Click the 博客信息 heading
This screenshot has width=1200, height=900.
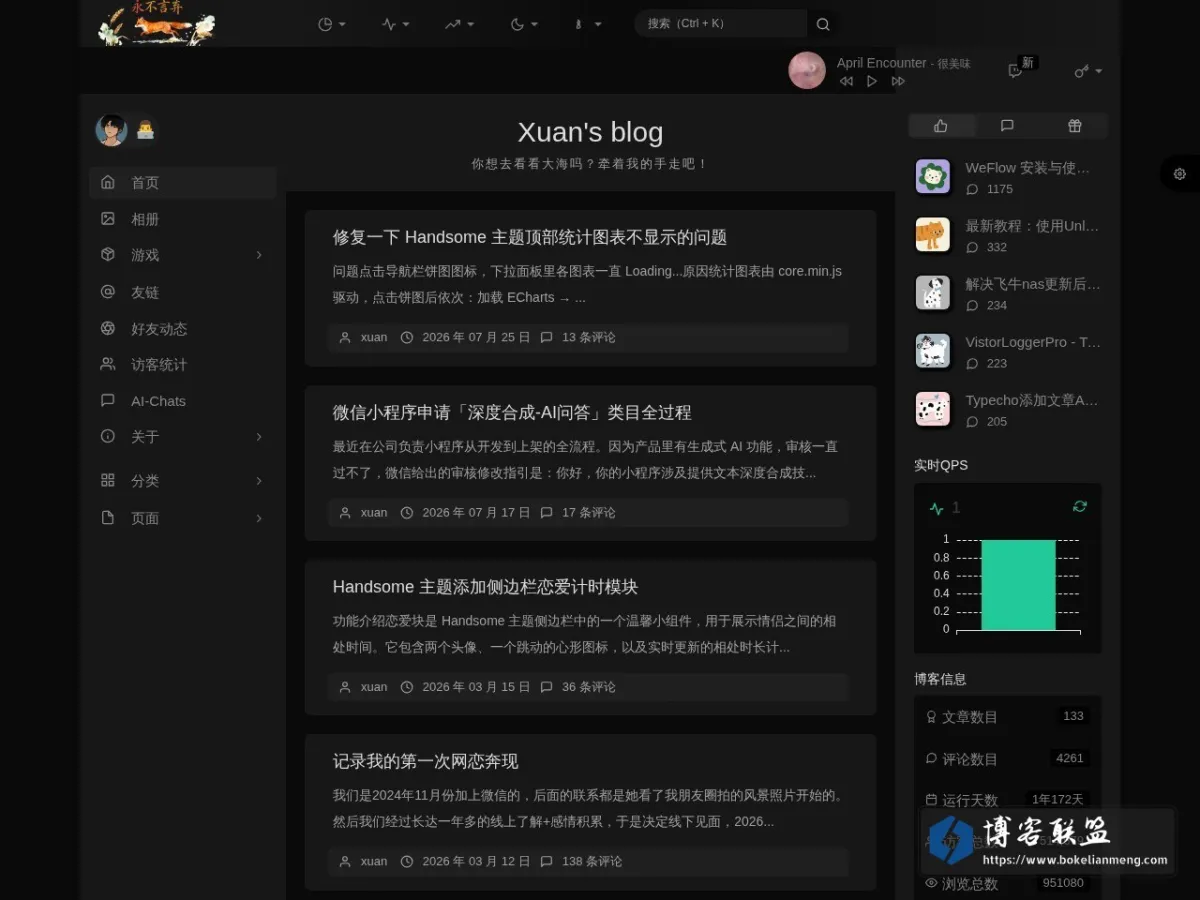click(x=940, y=679)
